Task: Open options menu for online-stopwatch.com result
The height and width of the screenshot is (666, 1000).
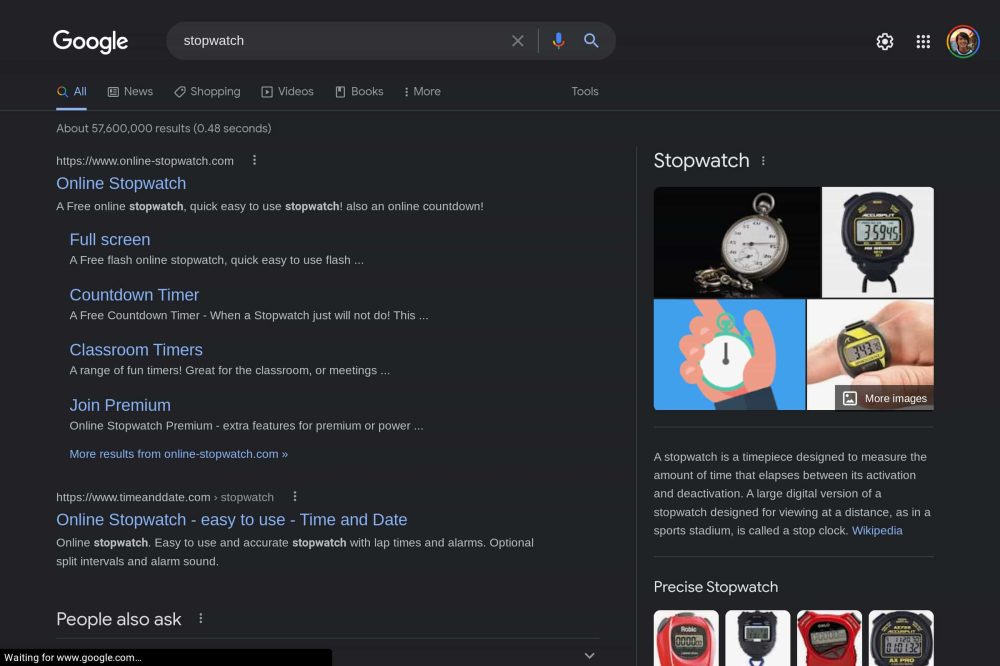Action: tap(254, 160)
